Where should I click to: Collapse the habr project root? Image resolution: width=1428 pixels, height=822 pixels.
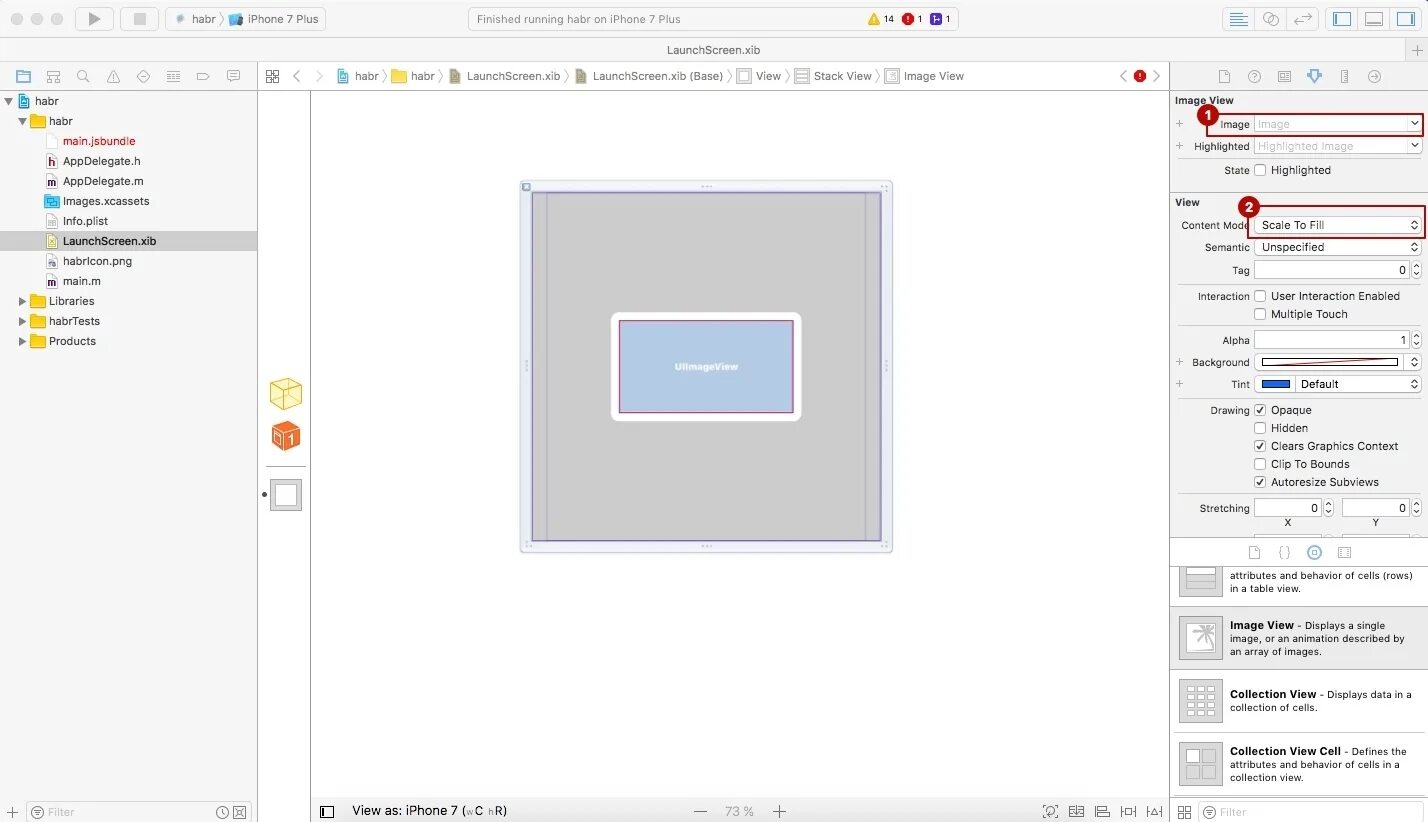(x=9, y=101)
